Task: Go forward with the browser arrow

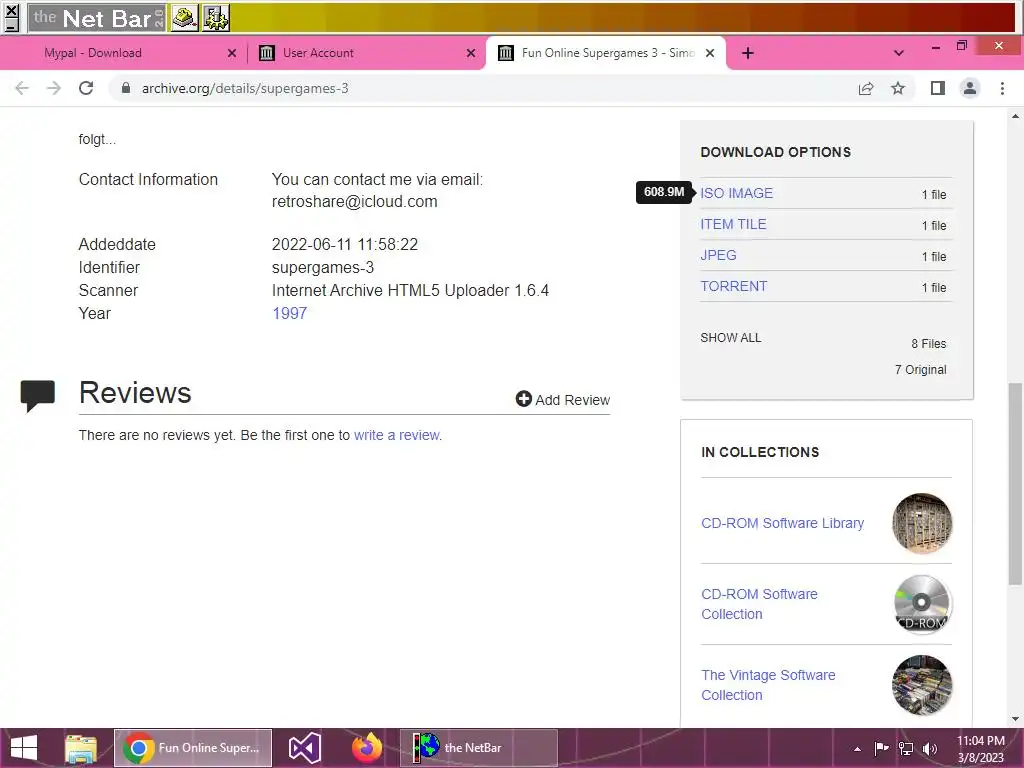Action: [x=54, y=88]
